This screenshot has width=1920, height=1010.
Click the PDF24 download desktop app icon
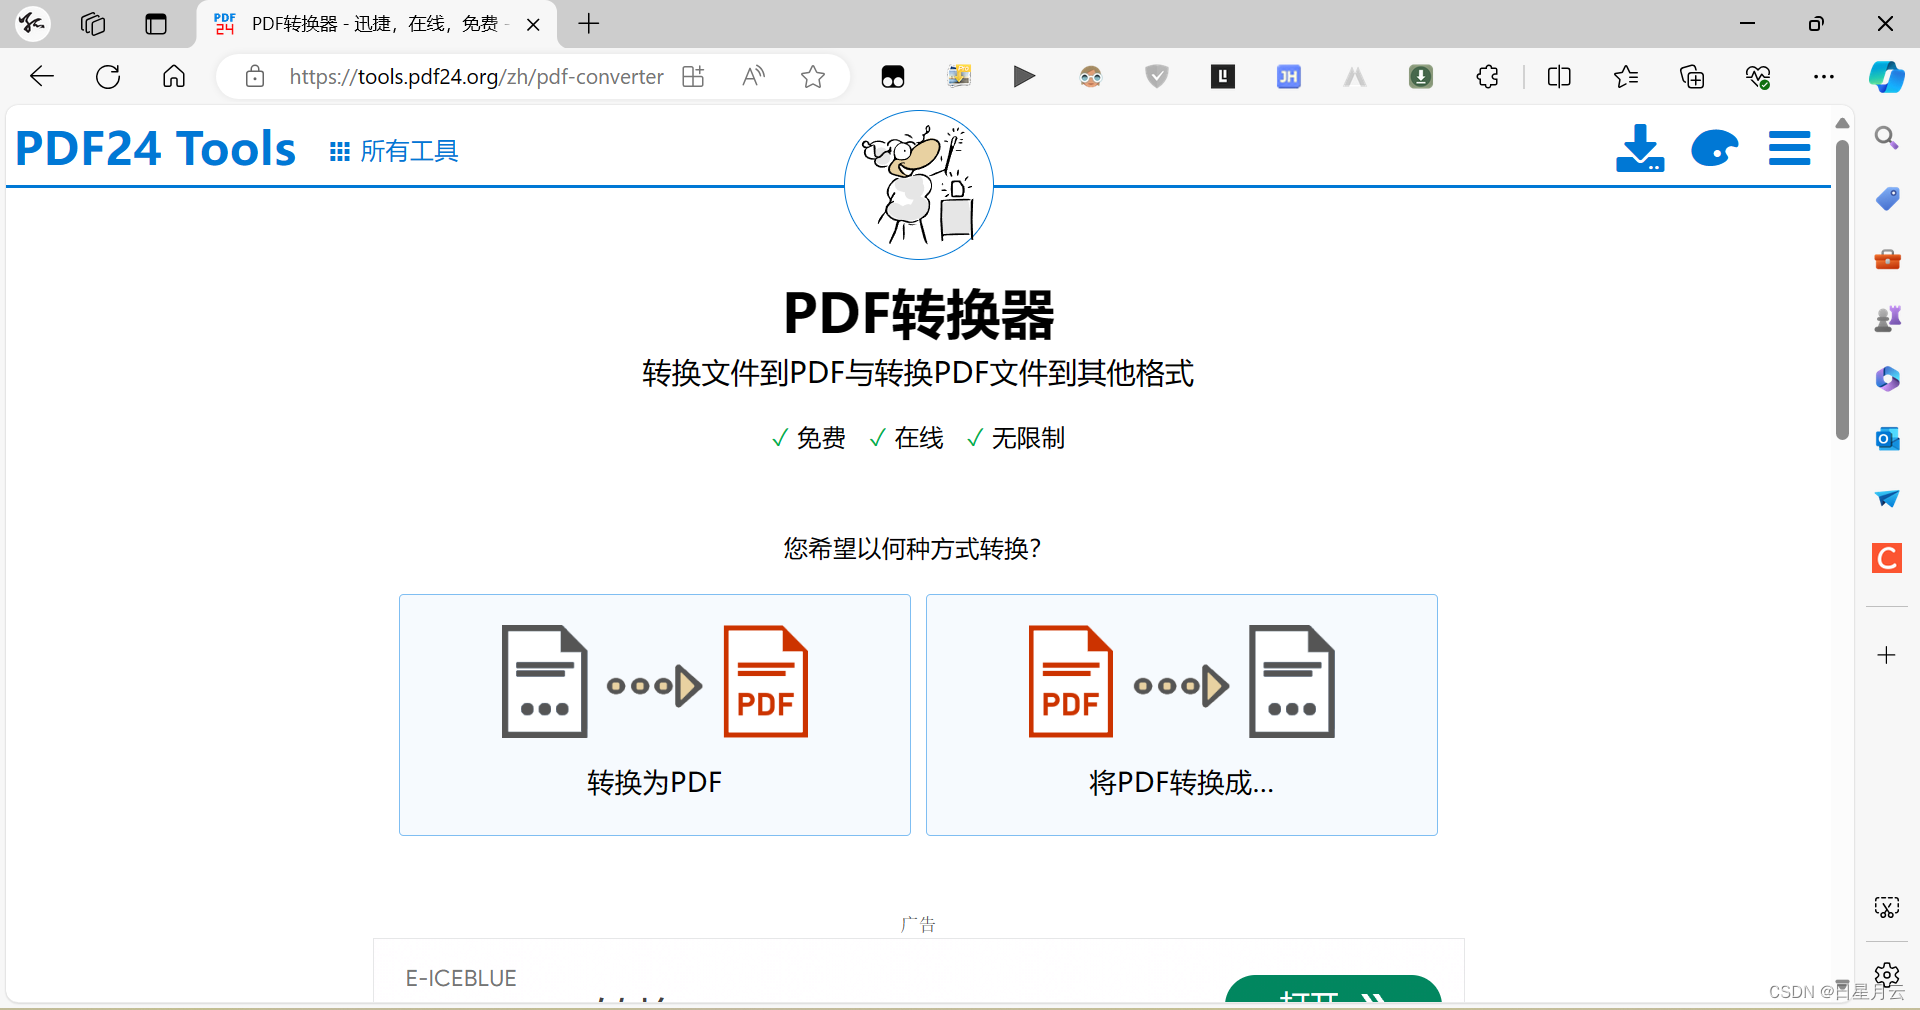(1640, 148)
